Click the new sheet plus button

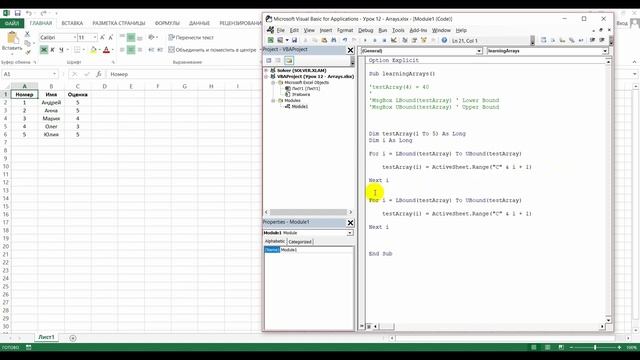pyautogui.click(x=73, y=338)
